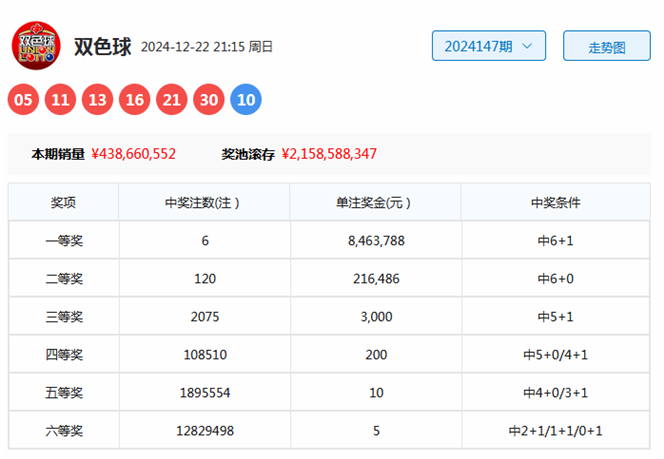This screenshot has width=664, height=459.
Task: Select the 单注奖金(元) column header
Action: (x=375, y=203)
